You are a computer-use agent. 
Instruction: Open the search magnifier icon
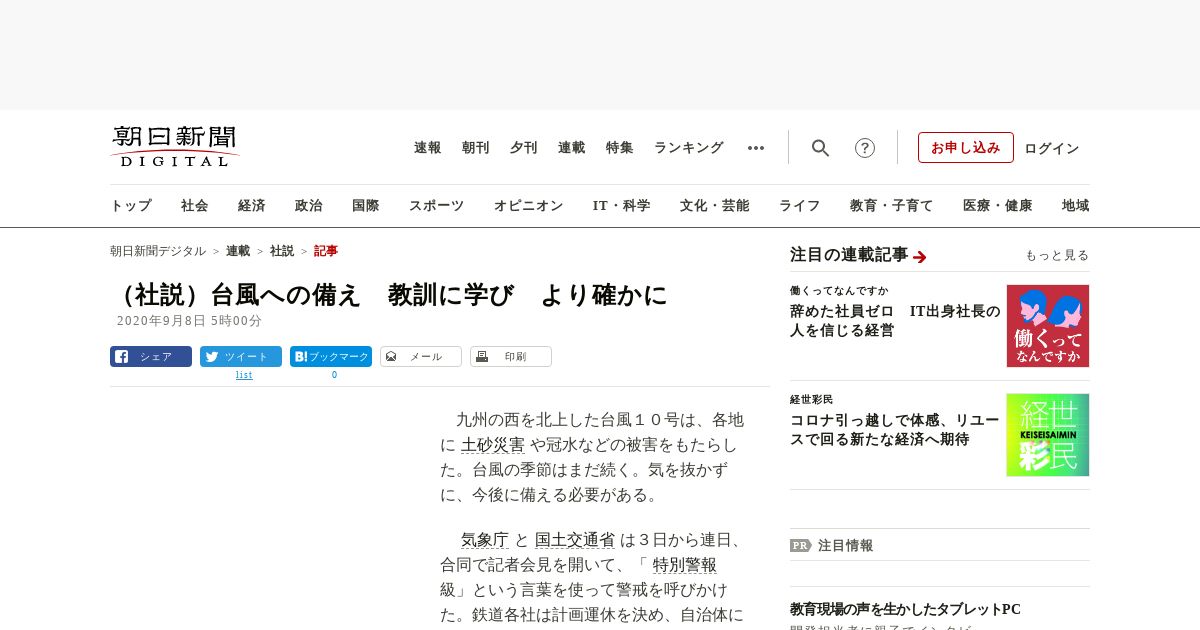[820, 148]
